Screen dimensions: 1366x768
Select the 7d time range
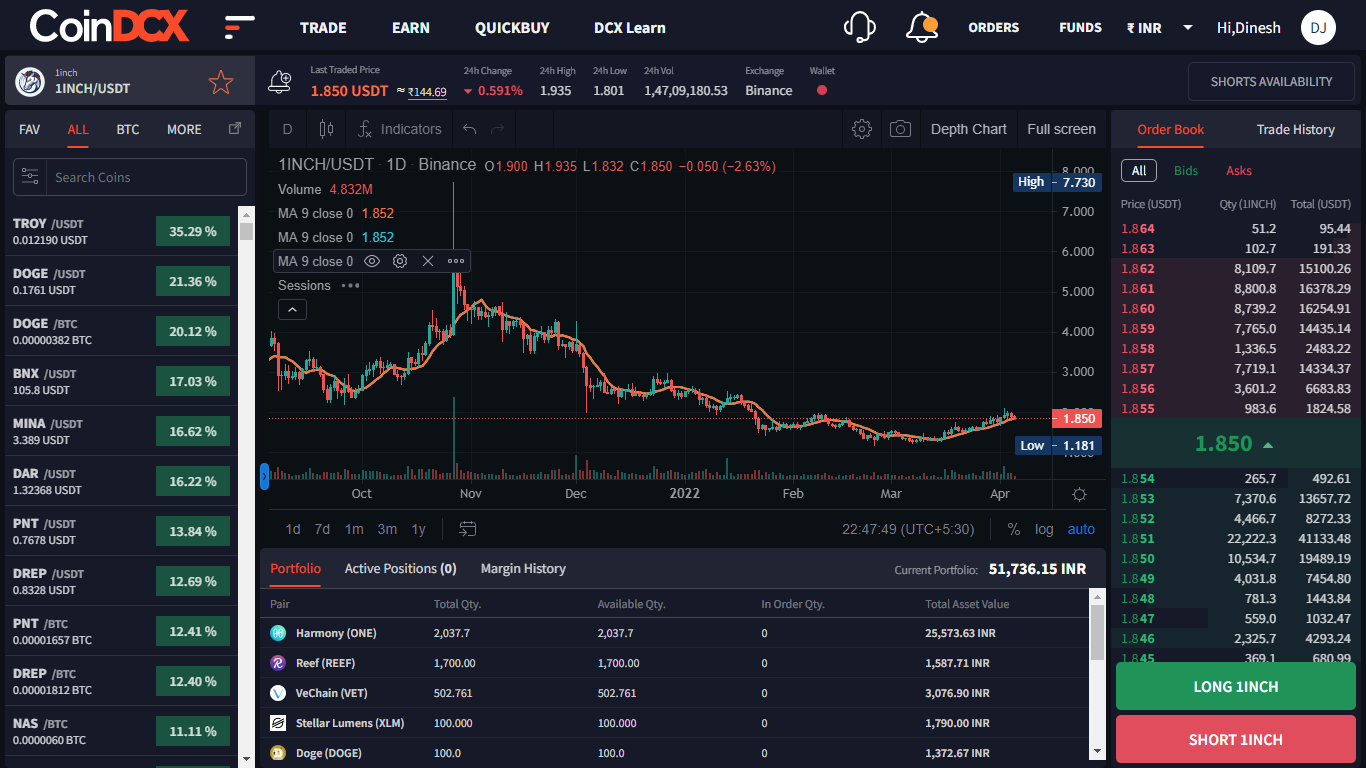[322, 529]
